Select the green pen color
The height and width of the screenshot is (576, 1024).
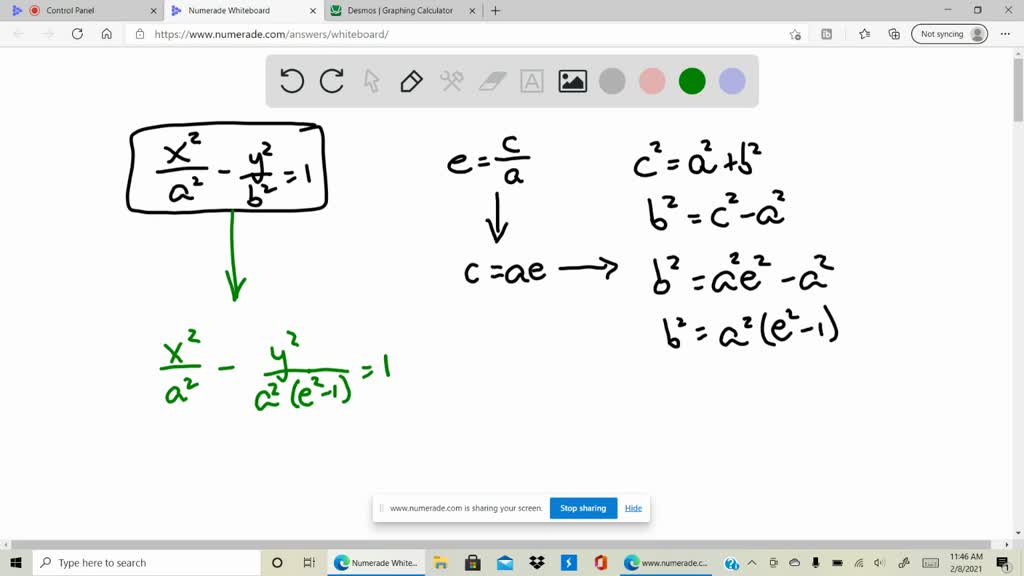coord(692,81)
